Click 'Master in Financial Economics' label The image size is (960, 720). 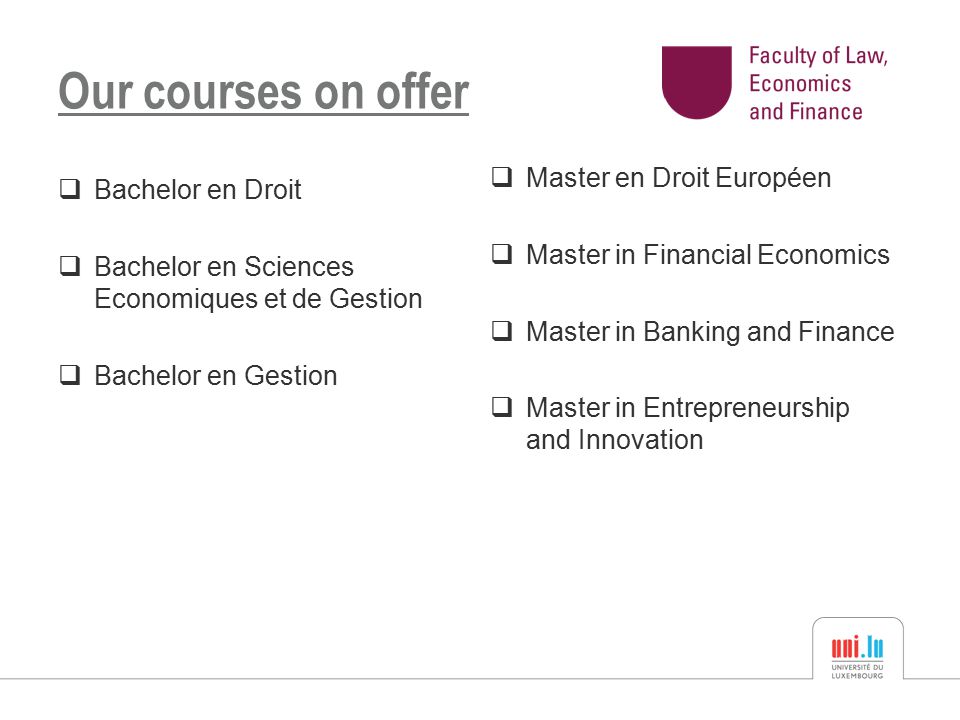pyautogui.click(x=708, y=255)
